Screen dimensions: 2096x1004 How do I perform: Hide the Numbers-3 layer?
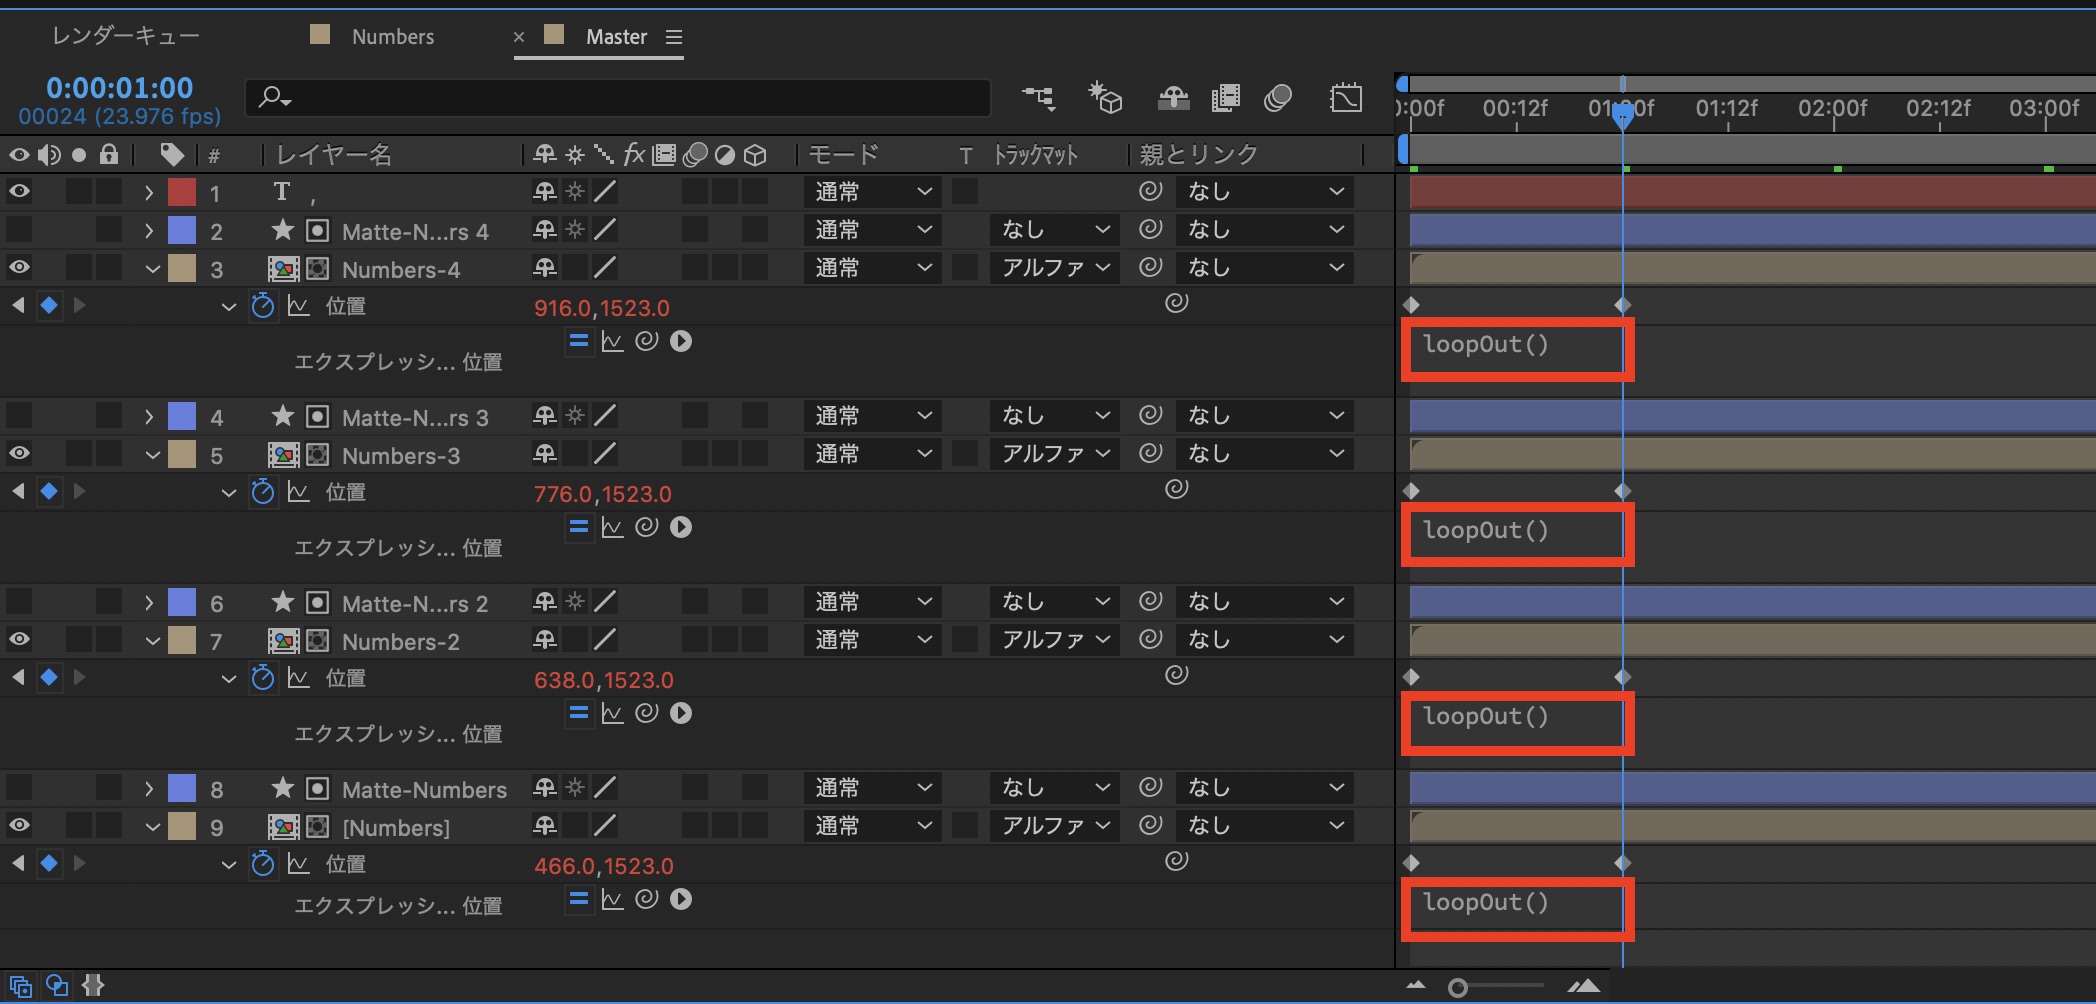pyautogui.click(x=19, y=453)
